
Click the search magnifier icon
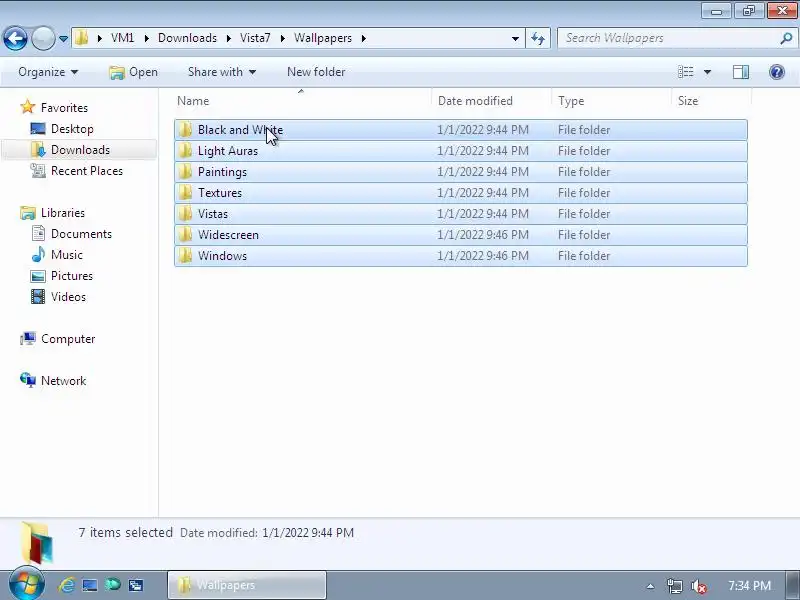(786, 38)
